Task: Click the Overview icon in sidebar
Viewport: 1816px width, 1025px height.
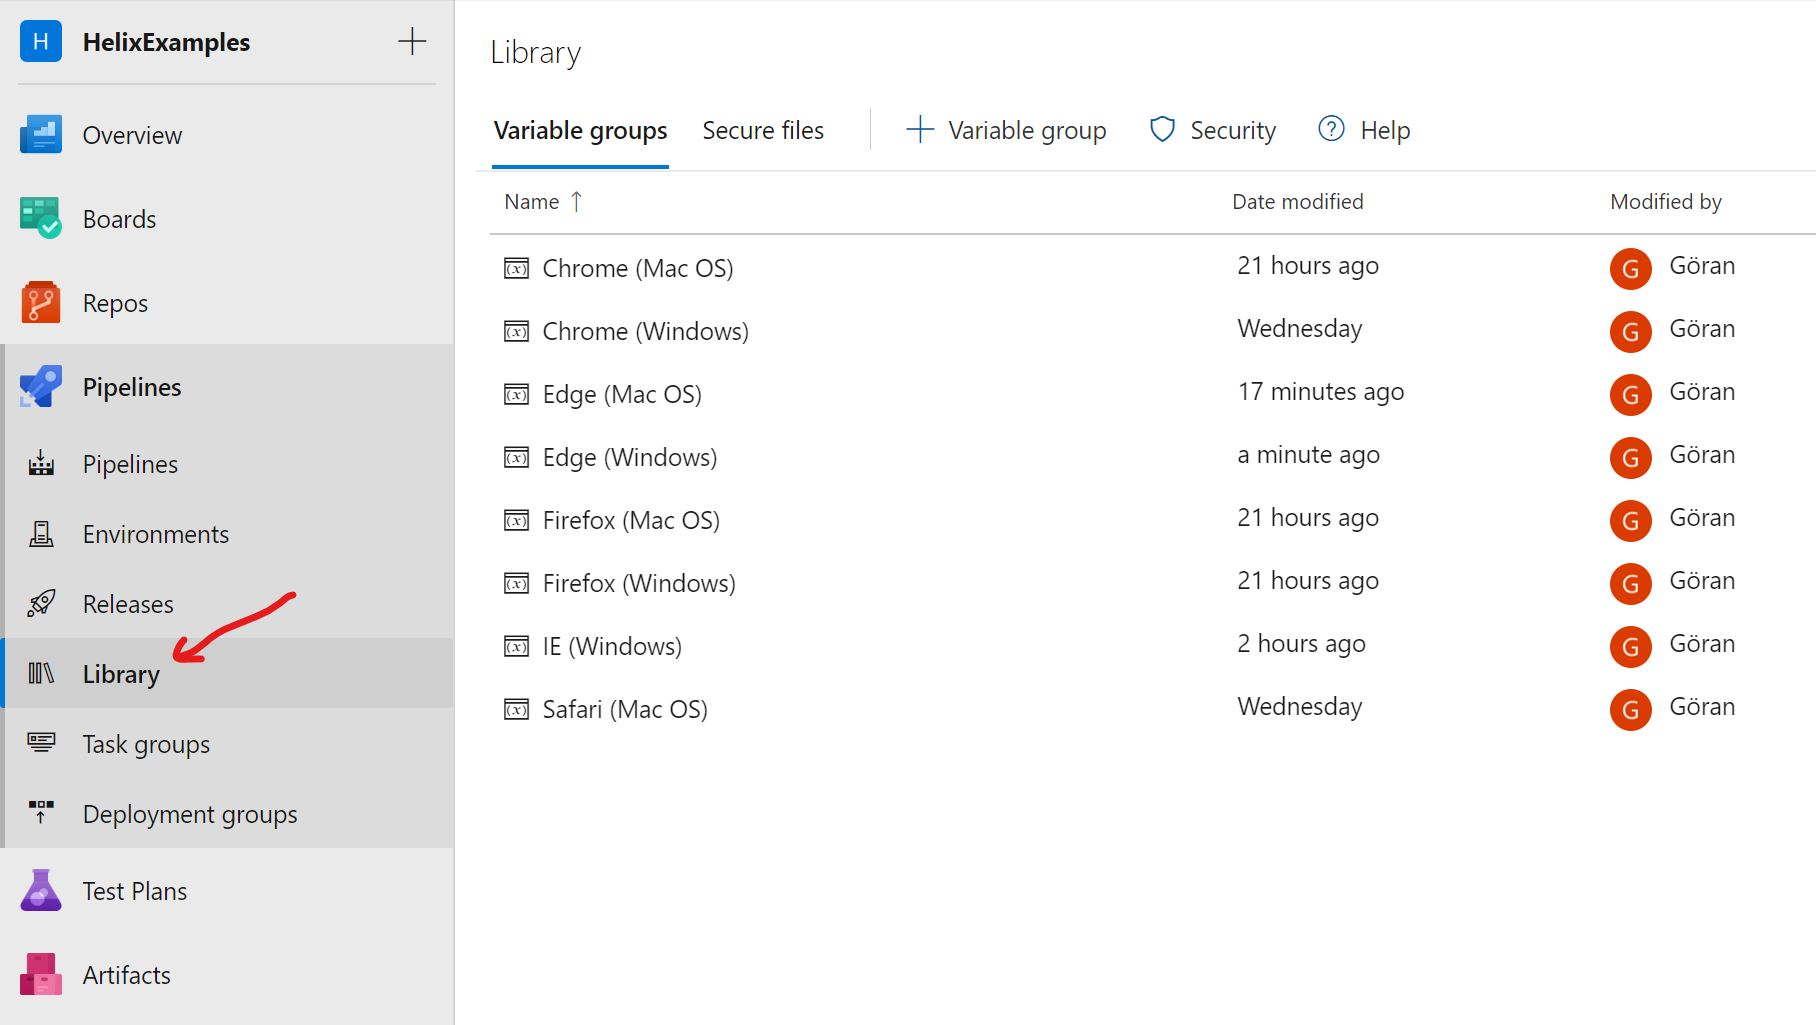Action: tap(41, 135)
